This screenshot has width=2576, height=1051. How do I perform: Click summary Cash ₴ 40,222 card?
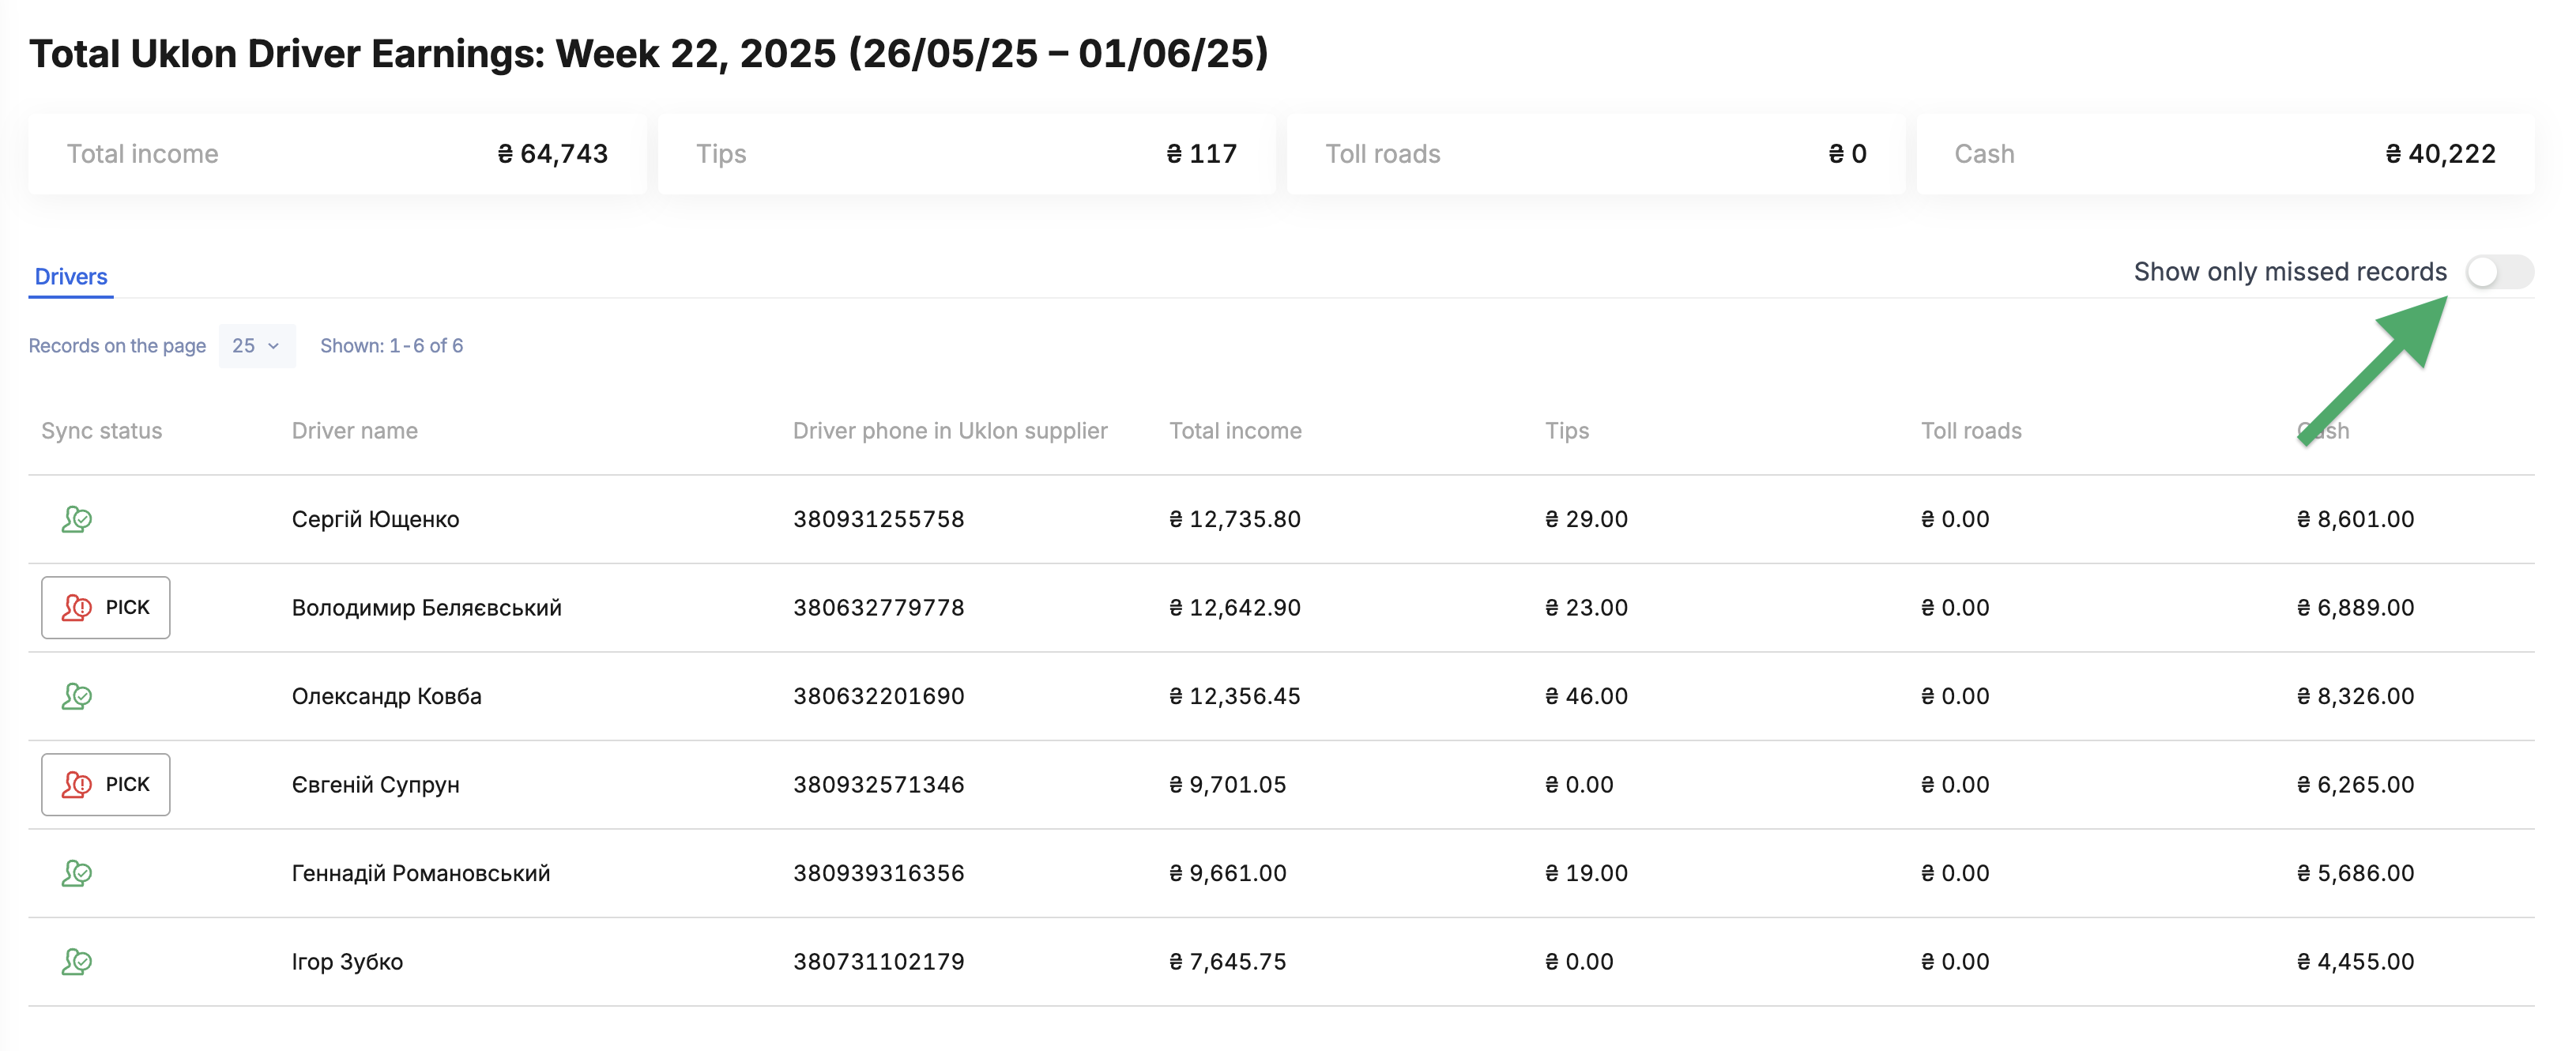tap(2225, 154)
